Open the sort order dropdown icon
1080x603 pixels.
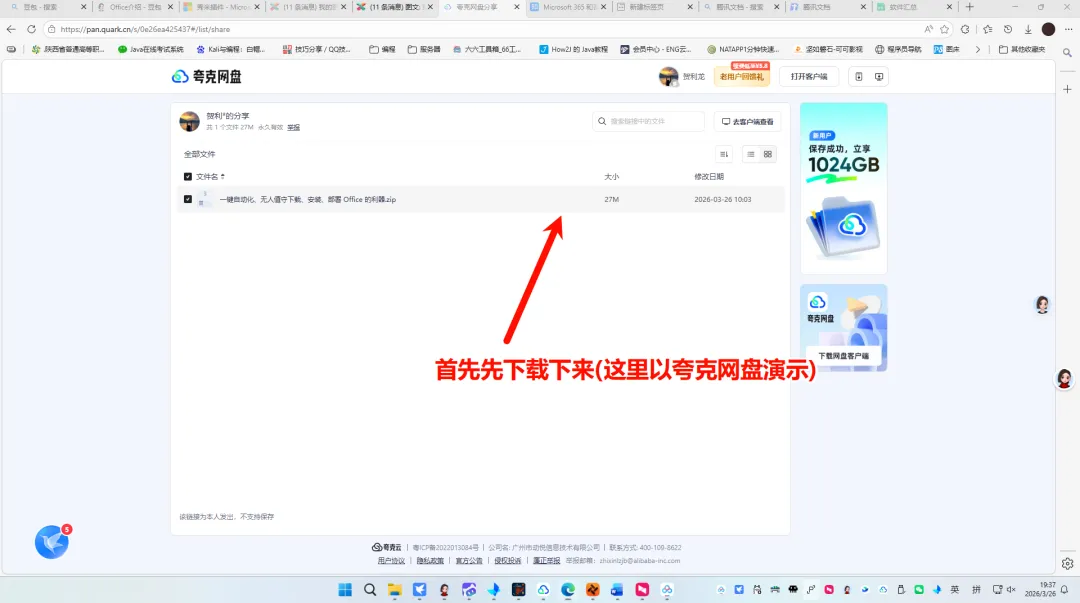click(724, 154)
